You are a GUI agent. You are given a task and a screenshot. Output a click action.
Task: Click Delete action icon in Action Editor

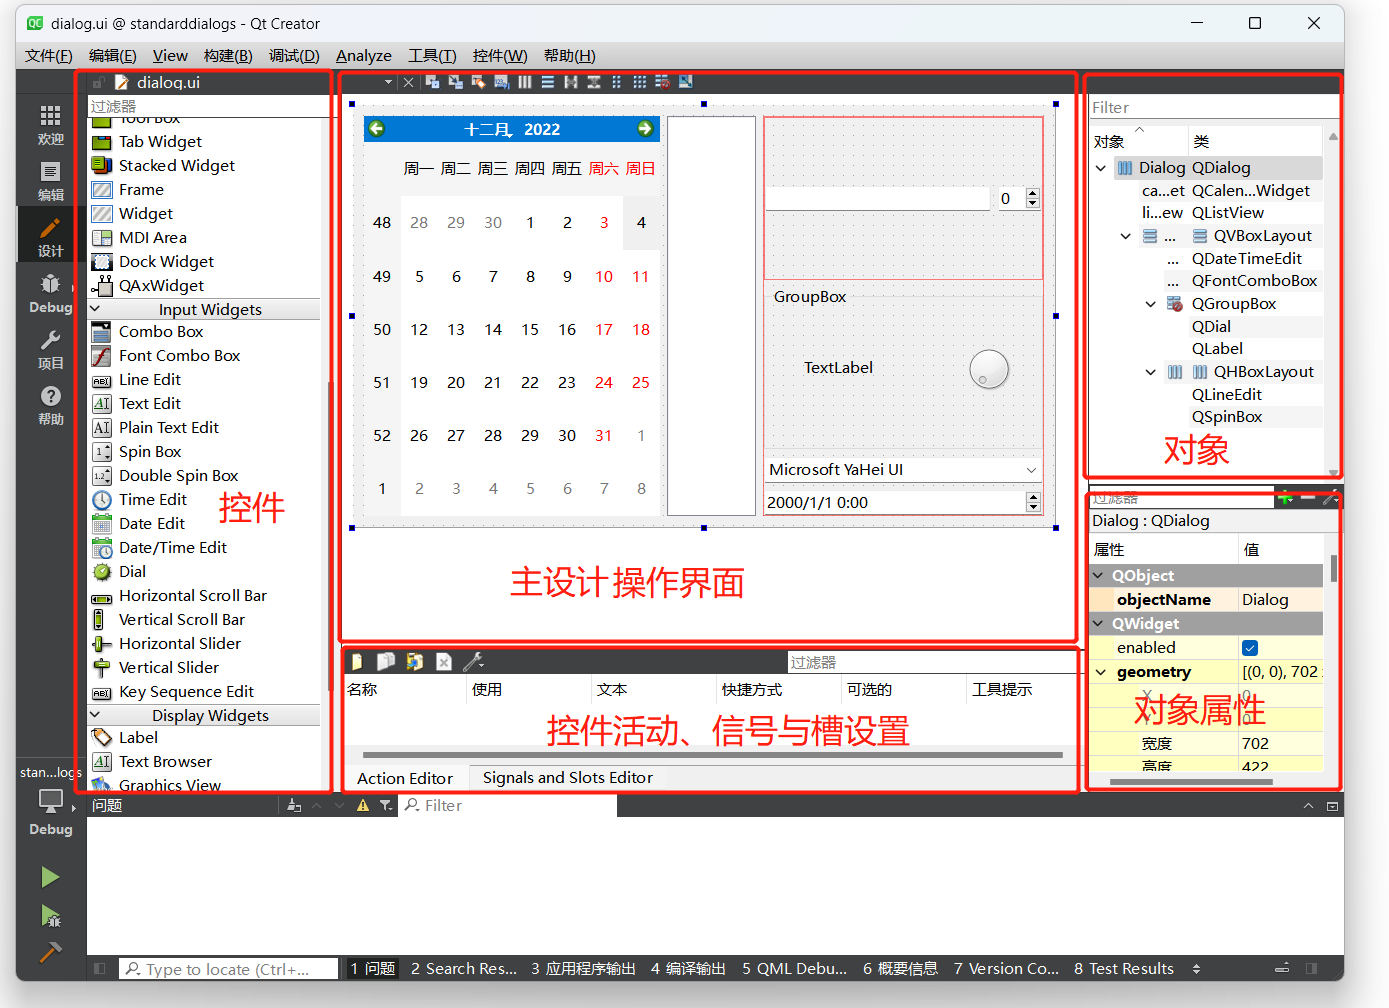click(x=444, y=661)
